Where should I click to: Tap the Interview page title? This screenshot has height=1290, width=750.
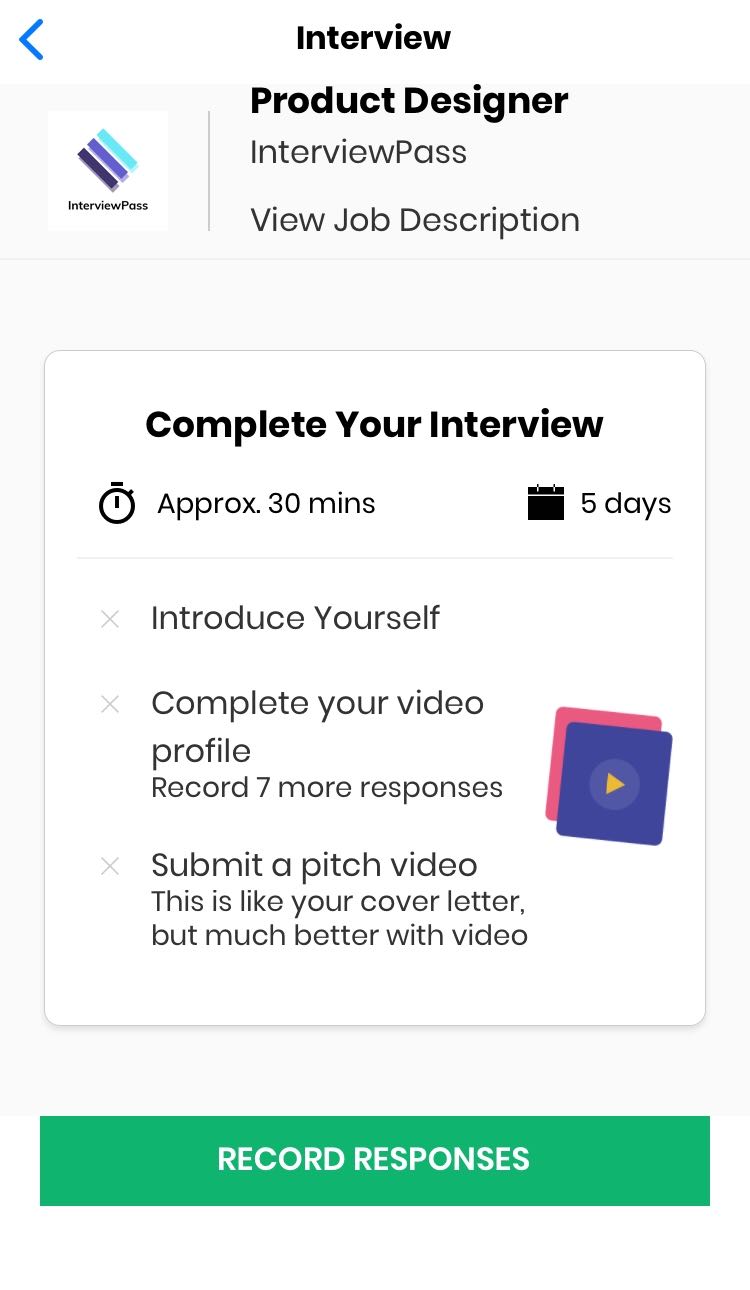(373, 38)
